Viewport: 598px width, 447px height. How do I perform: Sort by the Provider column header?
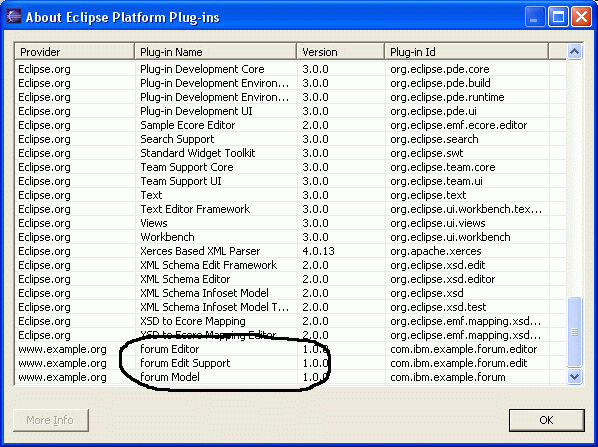tap(75, 52)
